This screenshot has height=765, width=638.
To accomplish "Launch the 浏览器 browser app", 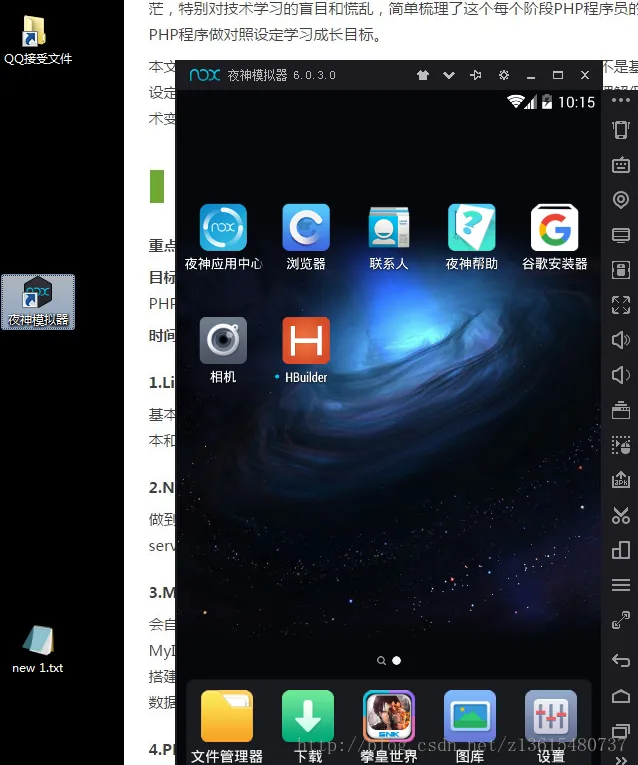I will click(306, 228).
